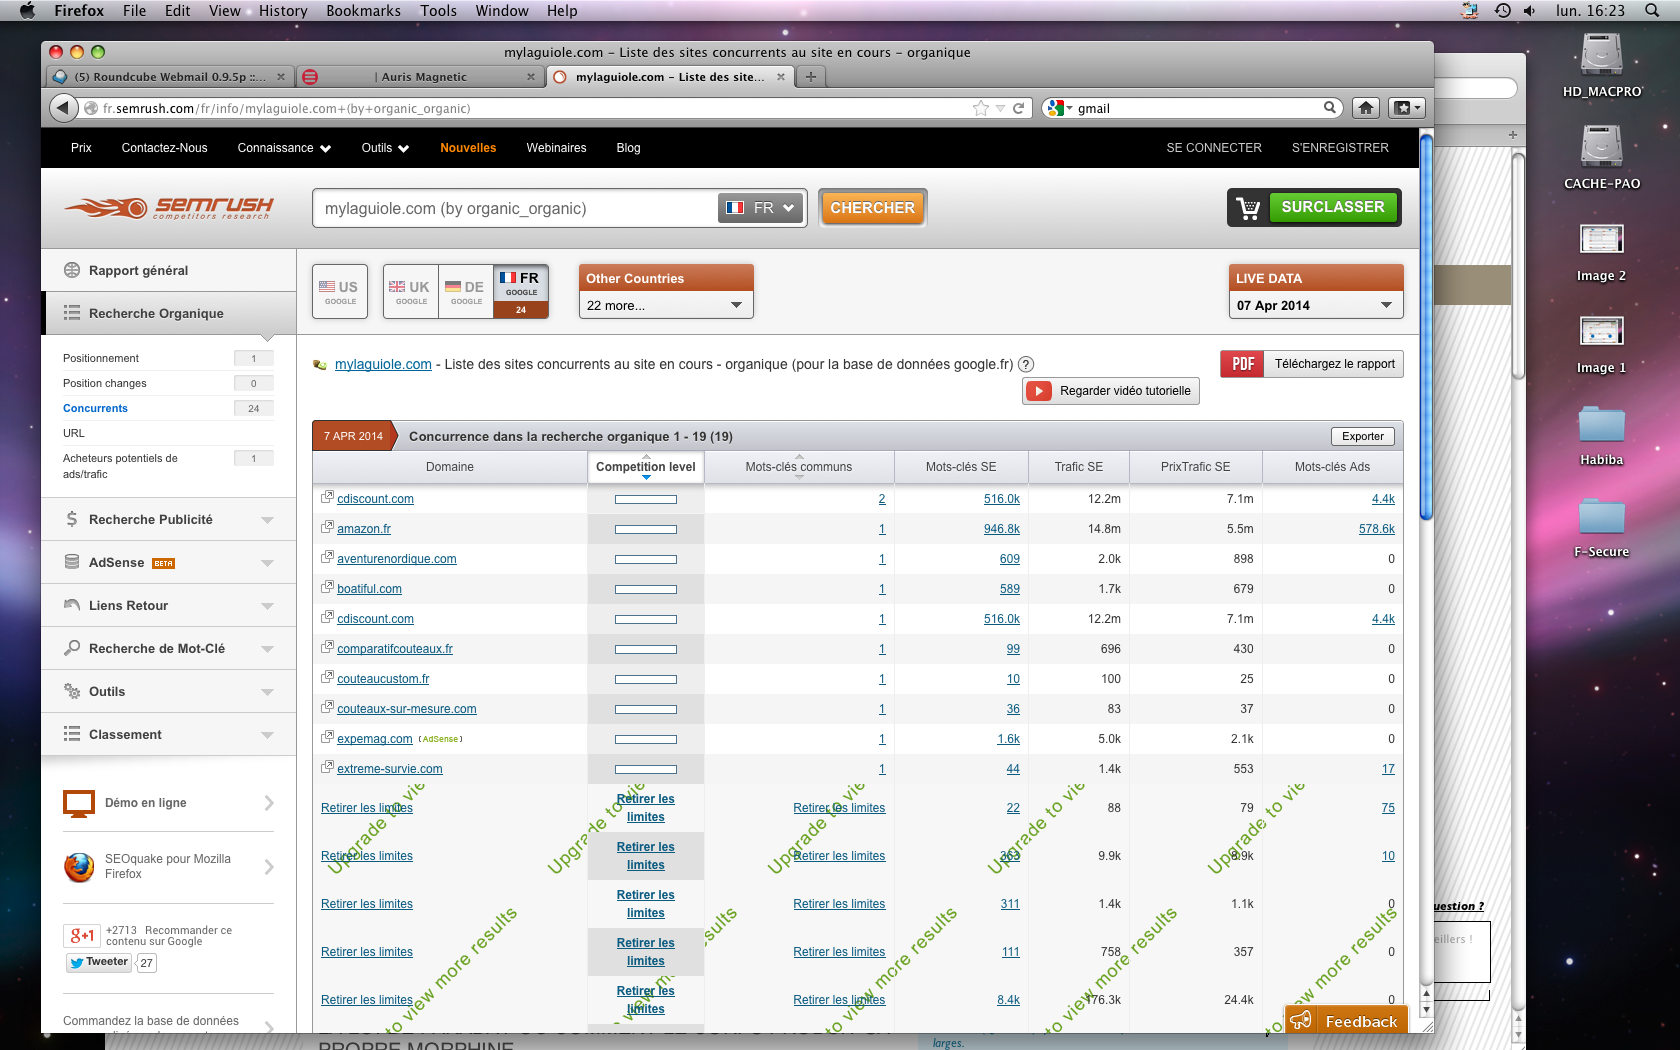Screen dimensions: 1680x1050
Task: Switch to Roundcube Webmail tab
Action: [170, 76]
